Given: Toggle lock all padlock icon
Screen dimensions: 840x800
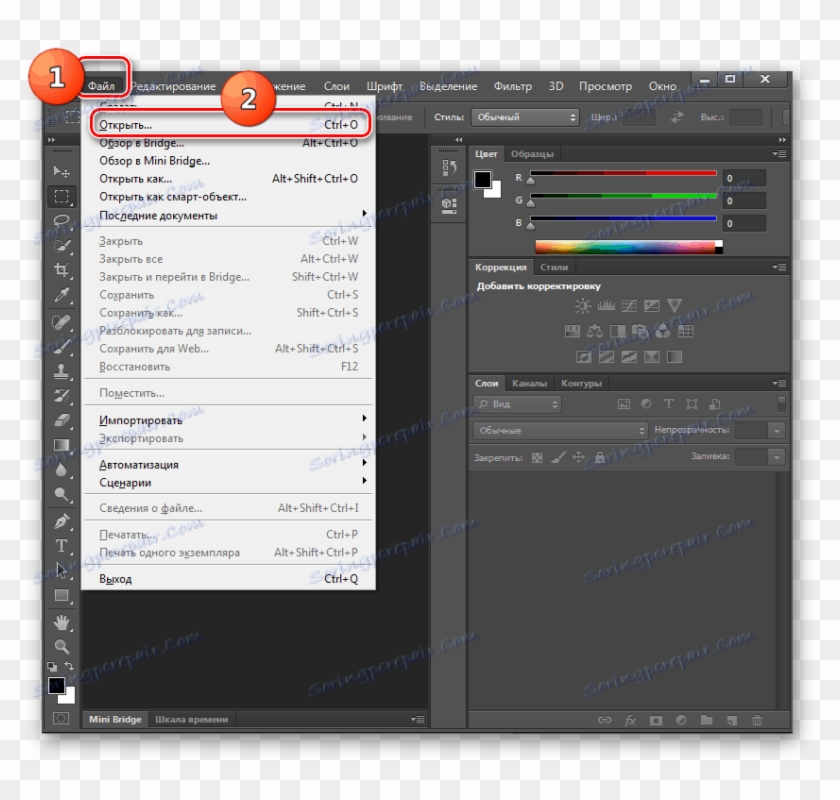Looking at the screenshot, I should [x=600, y=457].
